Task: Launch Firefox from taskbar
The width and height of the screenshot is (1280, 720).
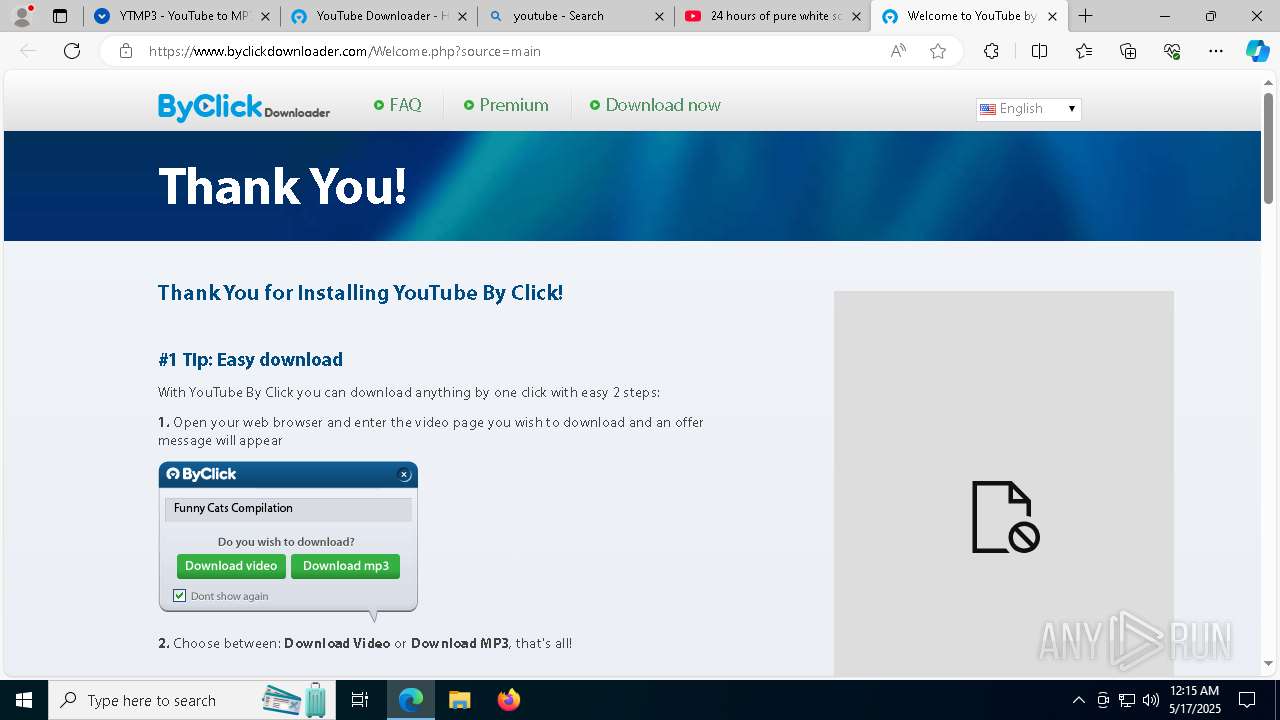Action: [x=508, y=700]
